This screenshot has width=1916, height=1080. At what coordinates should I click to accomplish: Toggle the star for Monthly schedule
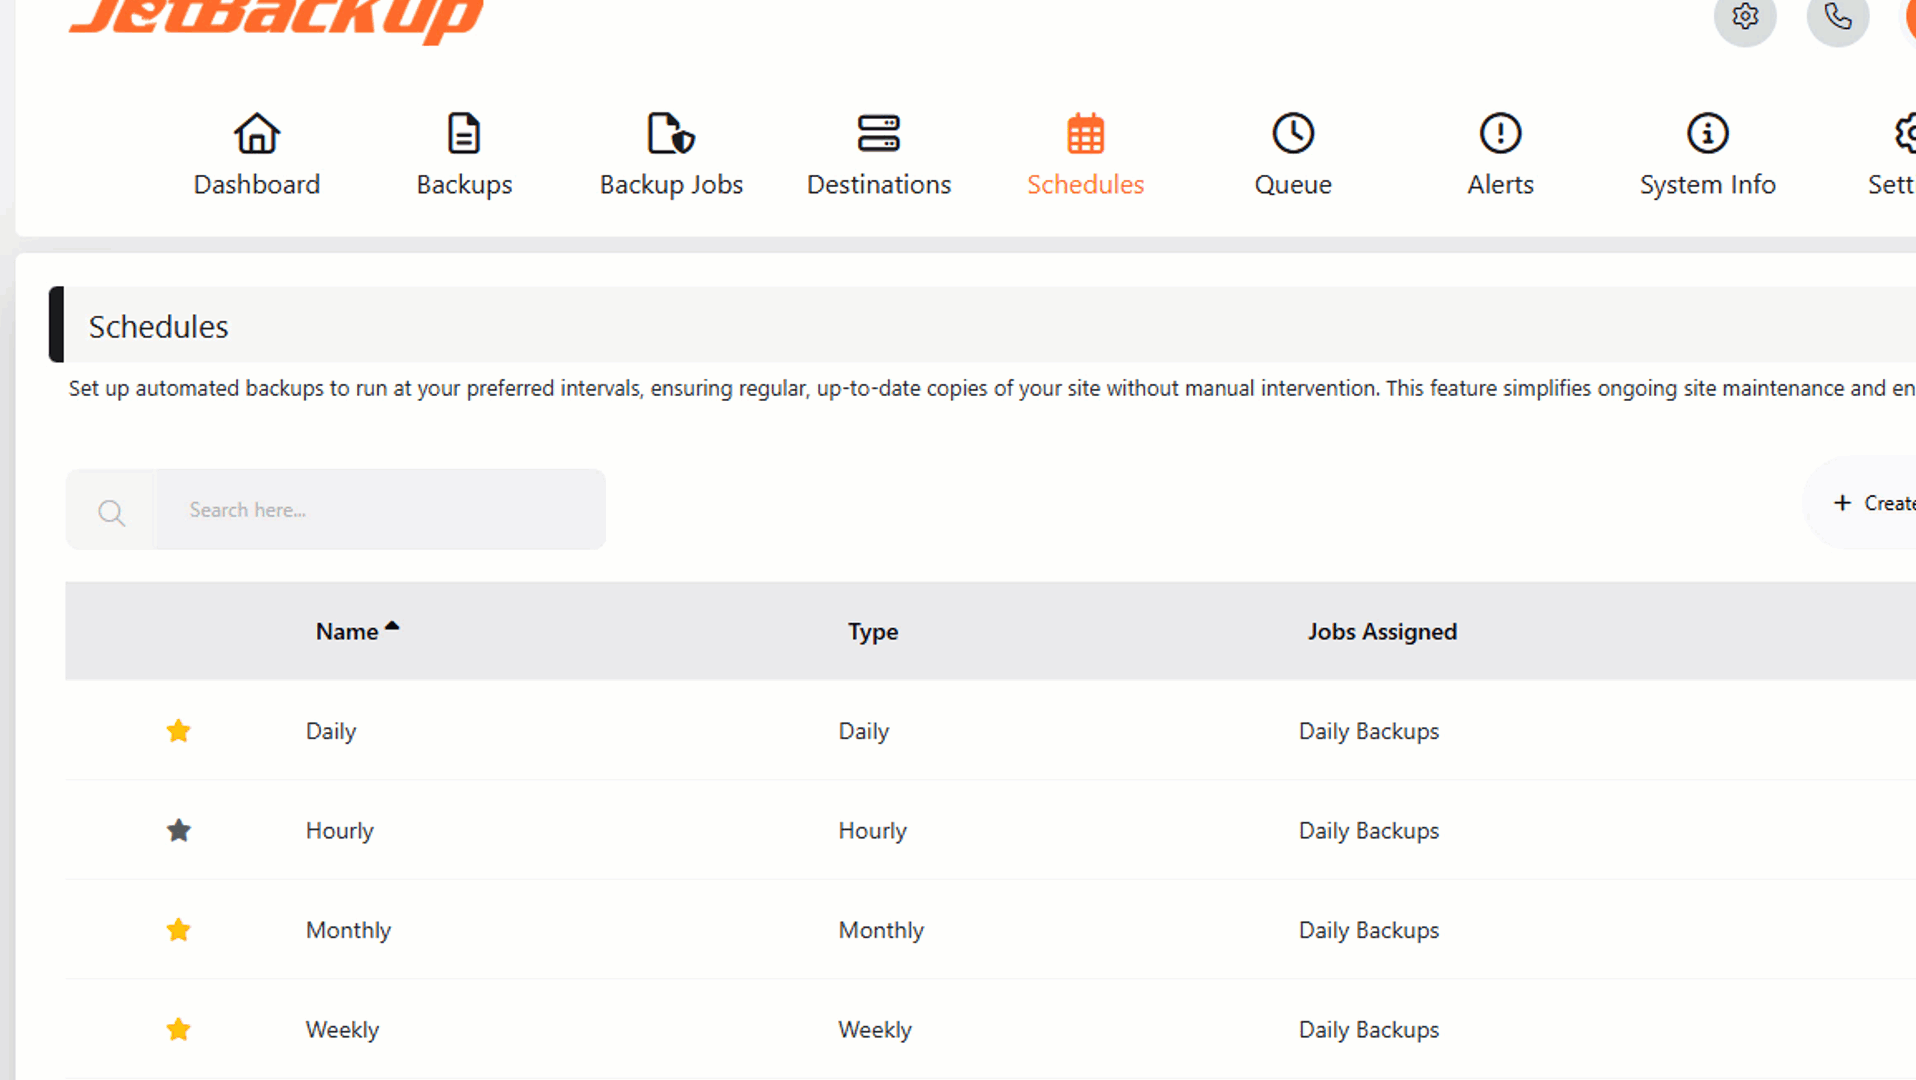tap(179, 930)
